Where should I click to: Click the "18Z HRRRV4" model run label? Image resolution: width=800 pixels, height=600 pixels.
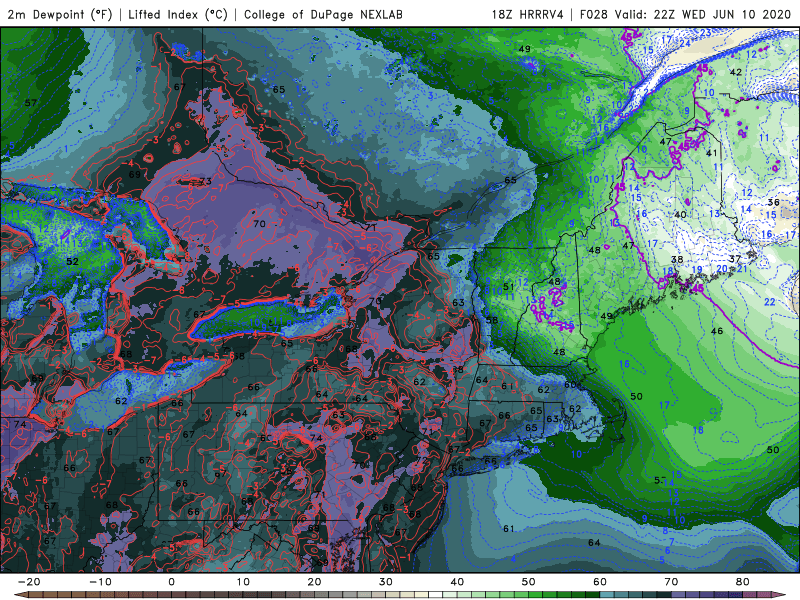click(x=528, y=14)
